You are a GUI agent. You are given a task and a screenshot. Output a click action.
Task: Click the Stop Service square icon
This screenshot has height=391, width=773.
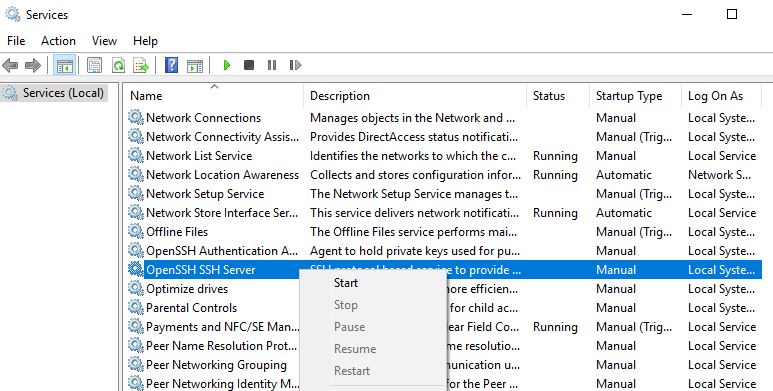pyautogui.click(x=249, y=65)
